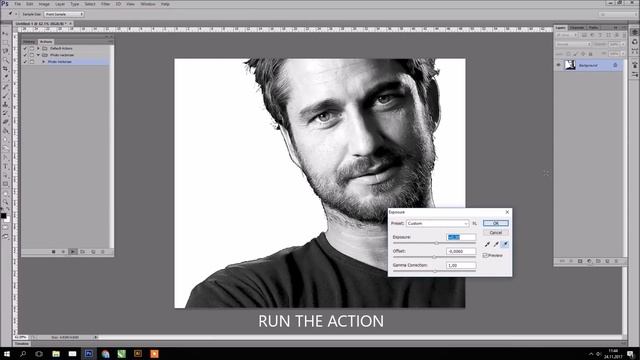Viewport: 640px width, 360px height.
Task: Select the Move tool
Action: point(5,33)
